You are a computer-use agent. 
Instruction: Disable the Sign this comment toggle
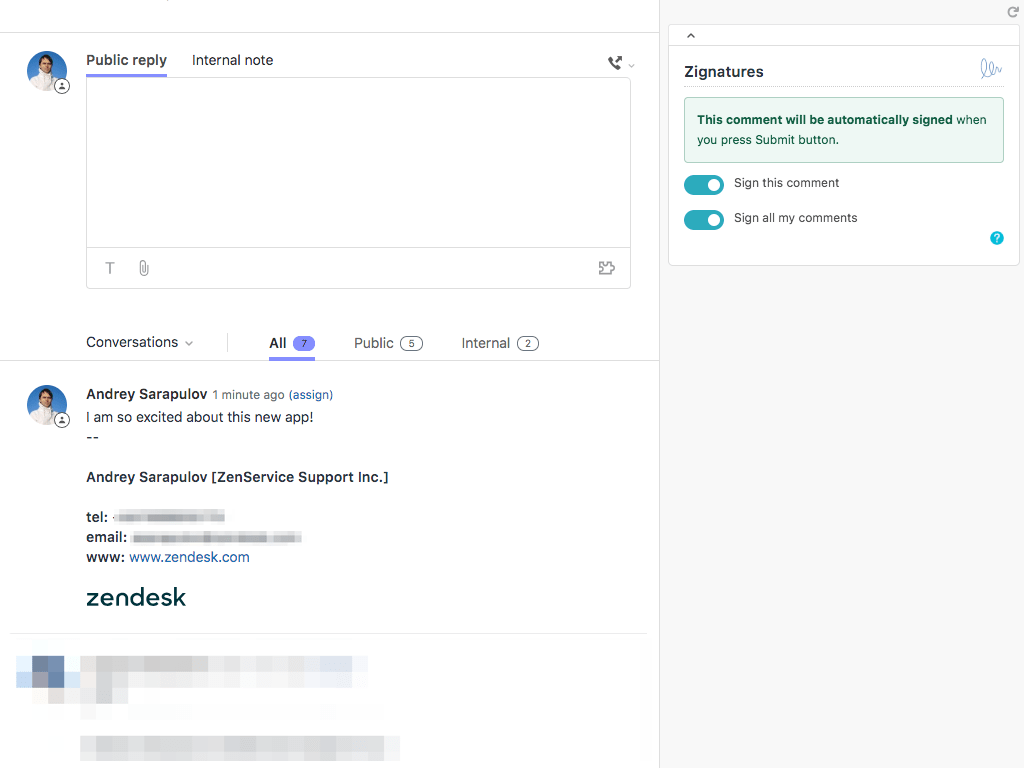coord(704,185)
